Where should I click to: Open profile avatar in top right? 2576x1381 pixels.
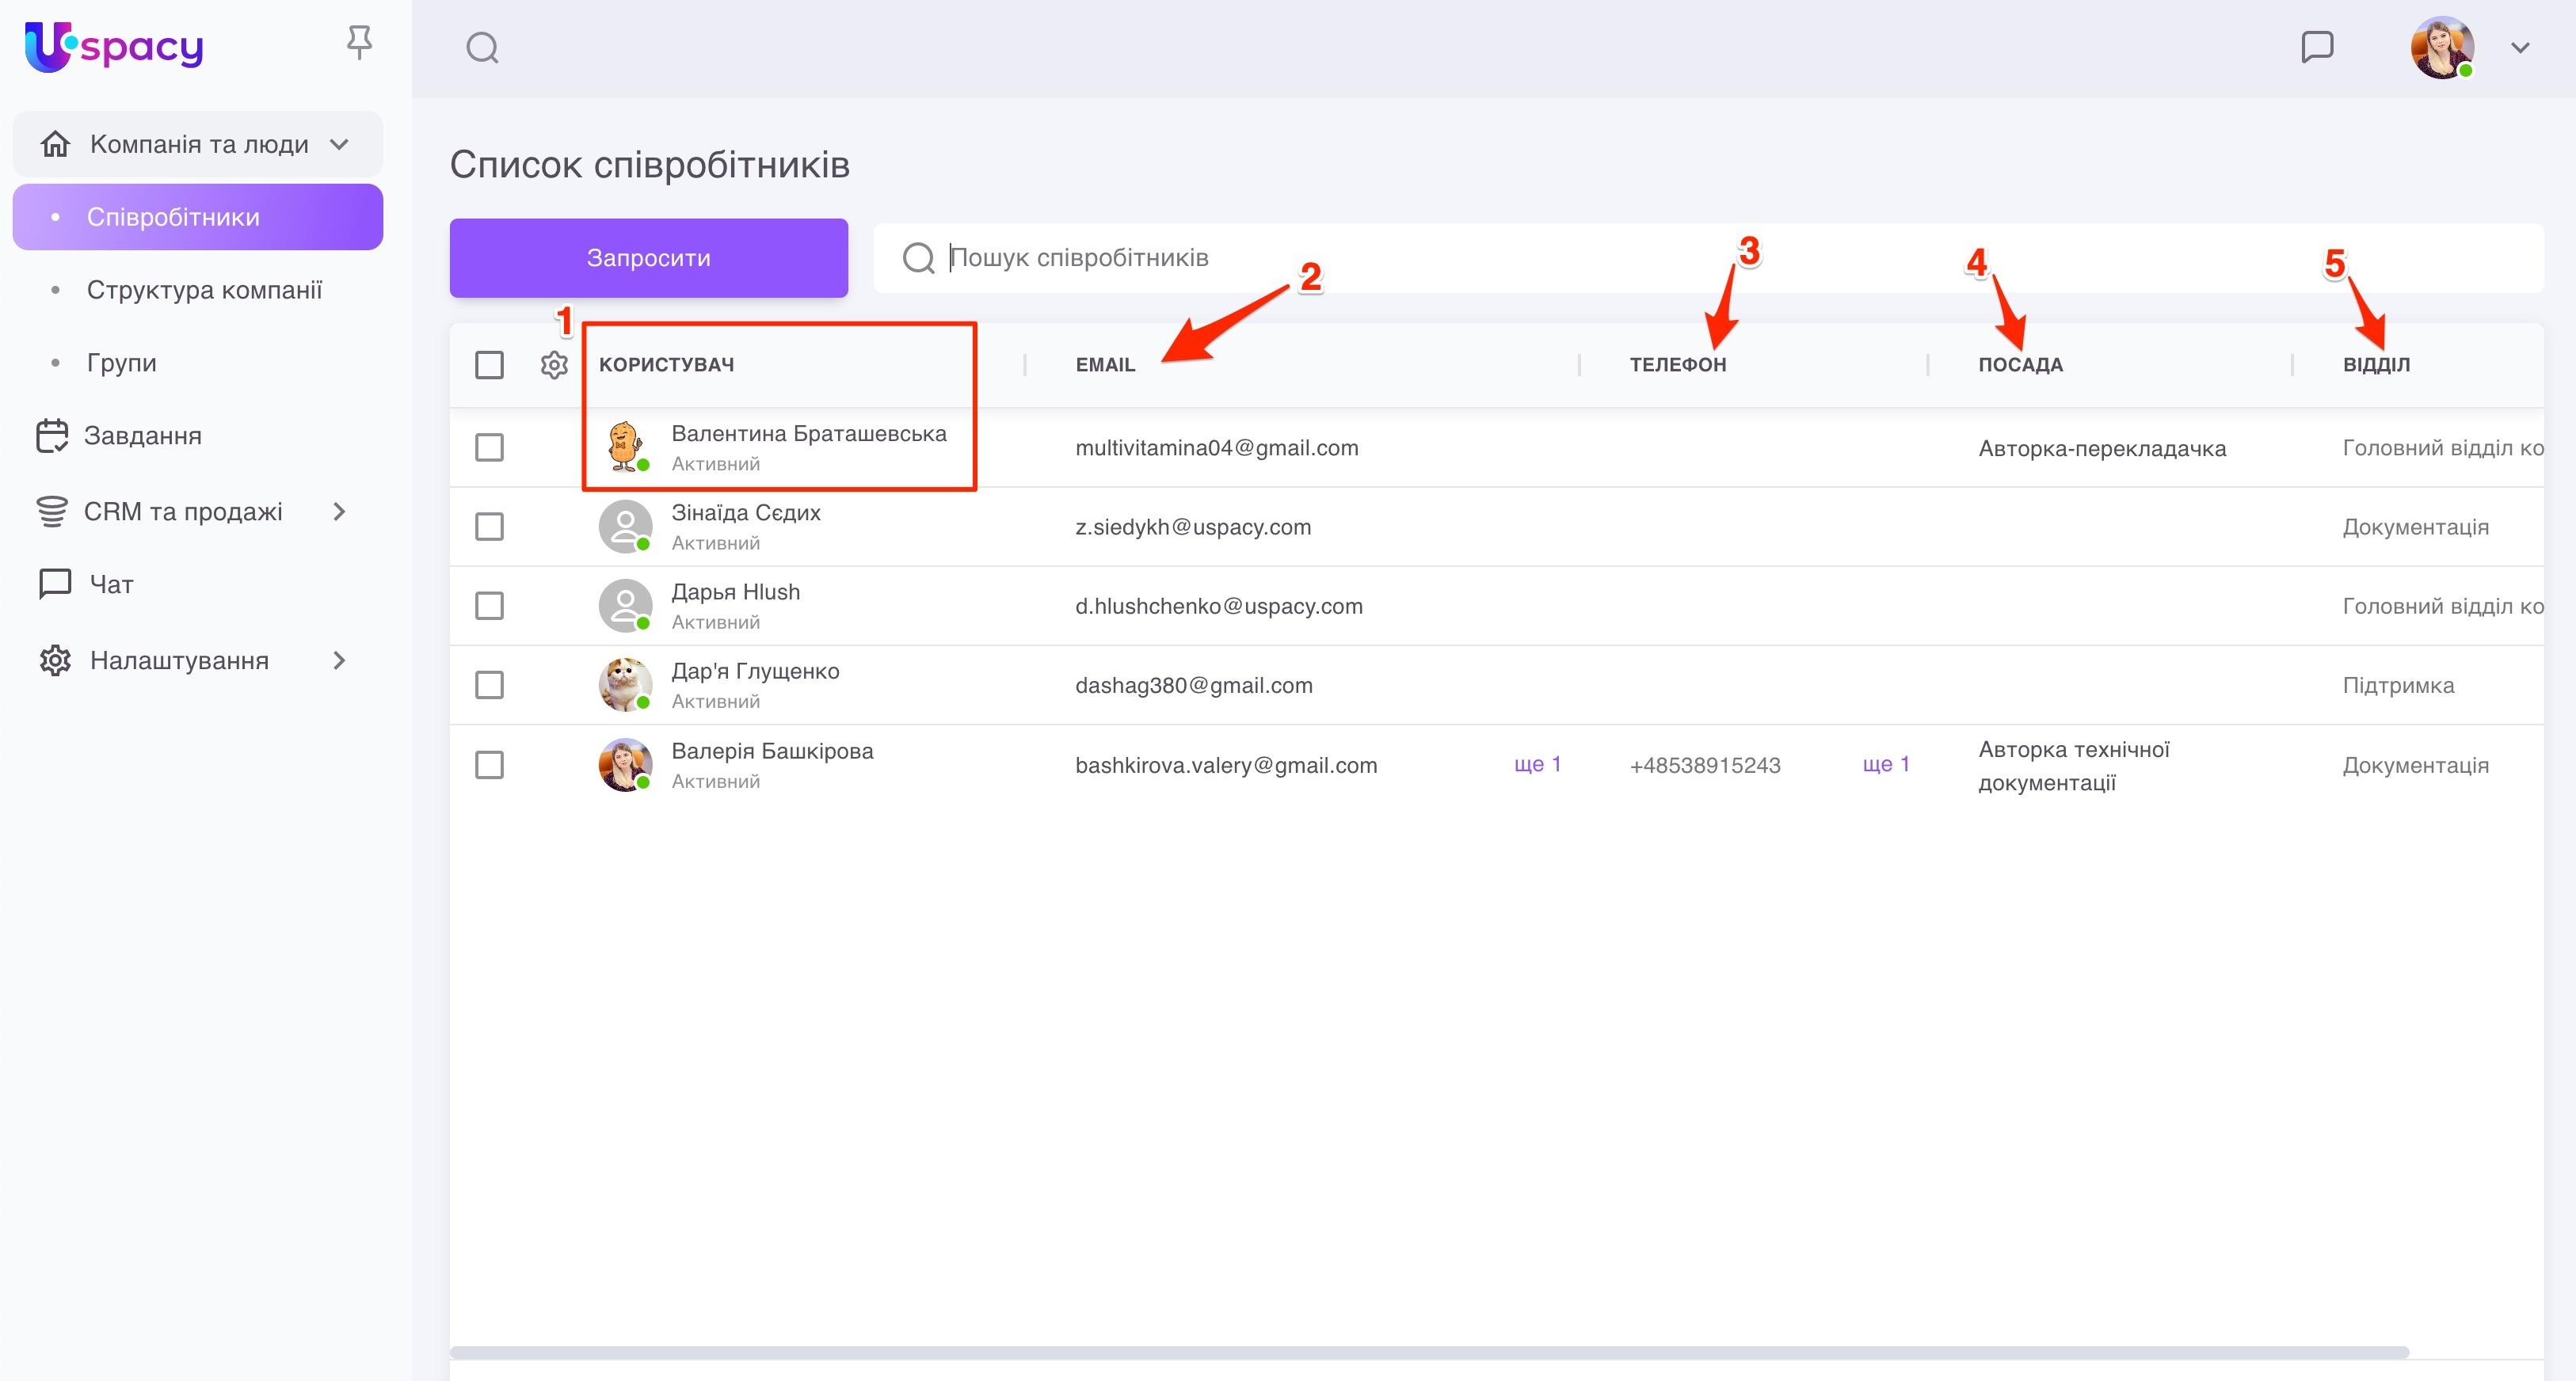(x=2442, y=47)
